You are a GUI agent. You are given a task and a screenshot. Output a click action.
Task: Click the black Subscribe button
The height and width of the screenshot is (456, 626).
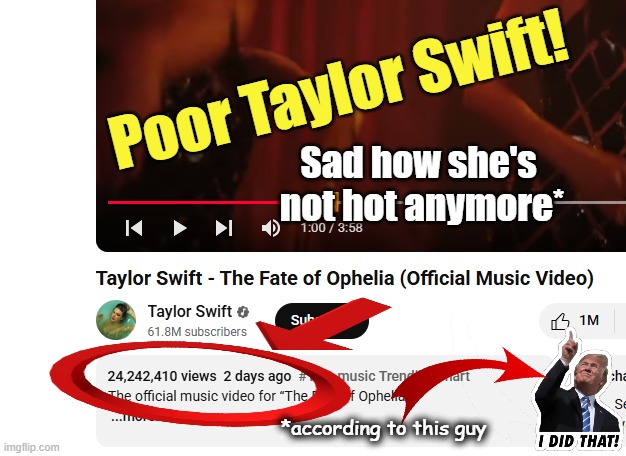click(322, 321)
